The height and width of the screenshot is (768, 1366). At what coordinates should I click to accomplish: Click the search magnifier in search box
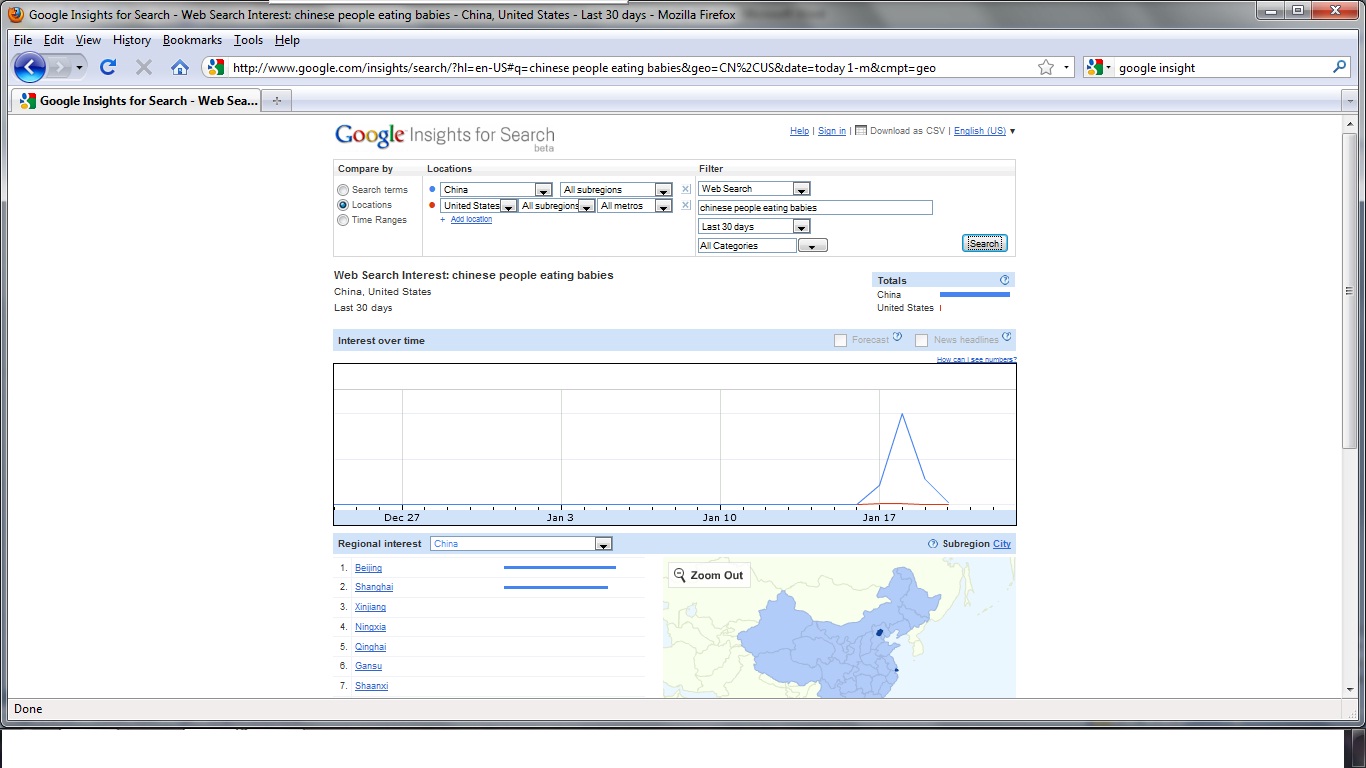1340,67
